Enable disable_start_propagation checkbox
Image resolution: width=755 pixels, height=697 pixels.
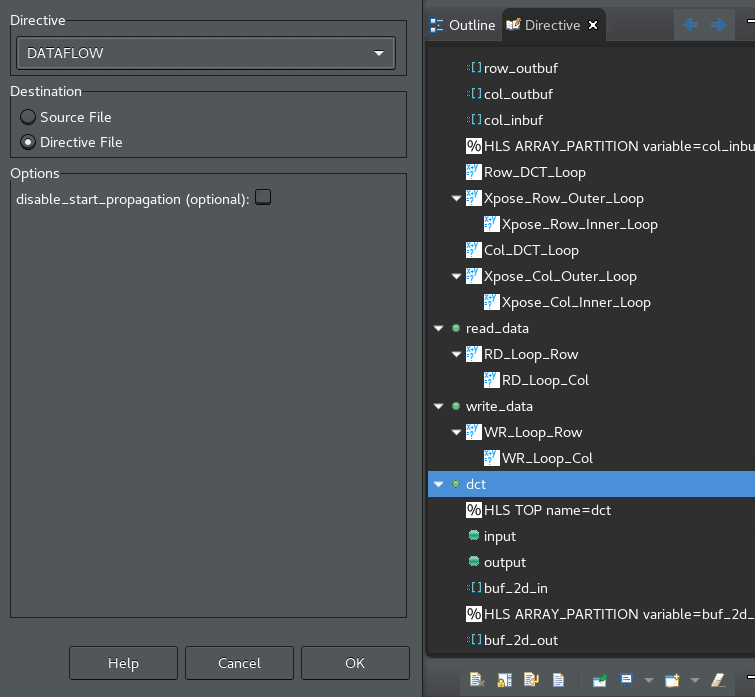click(x=263, y=198)
